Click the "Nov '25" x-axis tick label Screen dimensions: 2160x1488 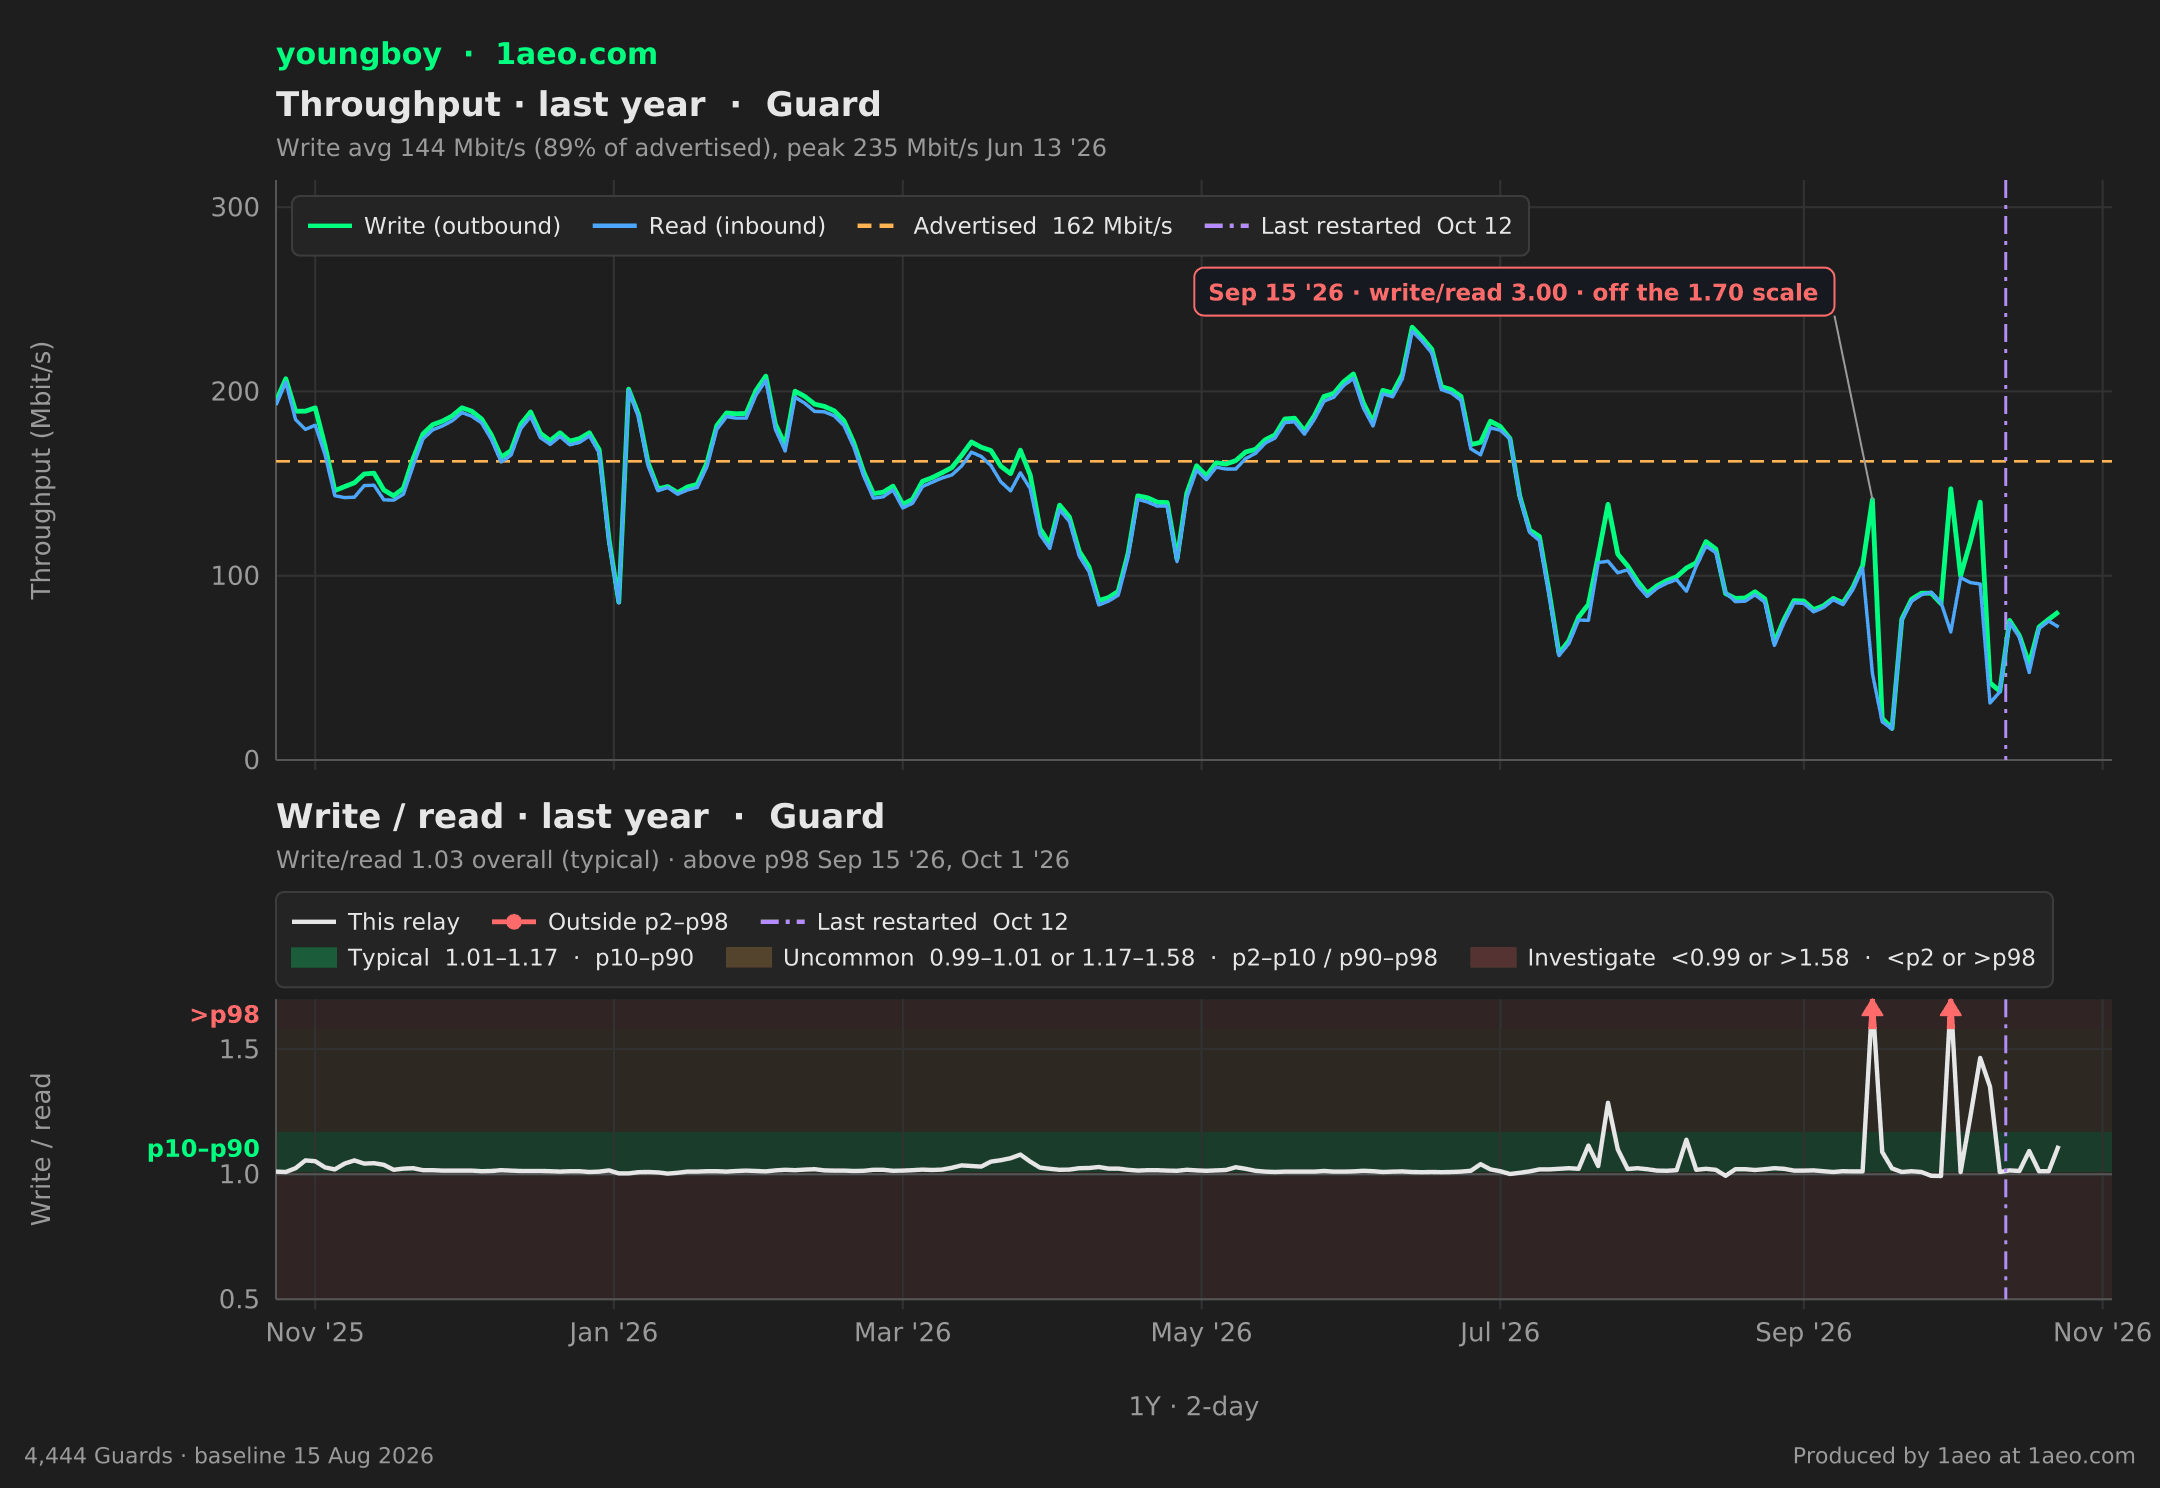[315, 1333]
